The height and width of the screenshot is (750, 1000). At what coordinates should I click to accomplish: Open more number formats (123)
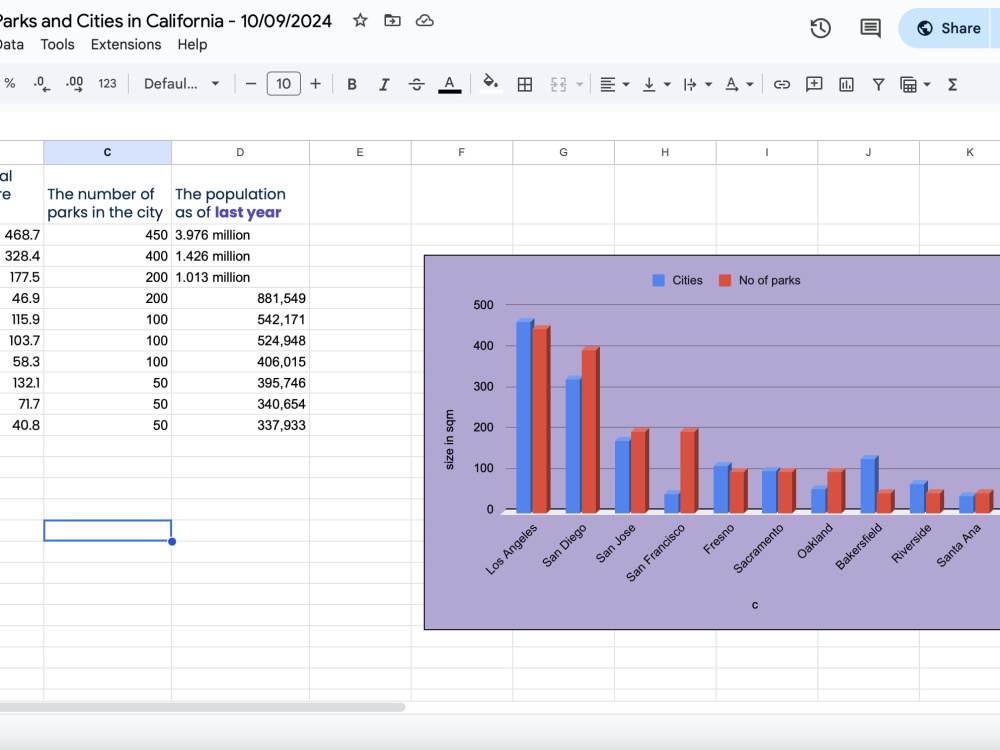pos(107,84)
